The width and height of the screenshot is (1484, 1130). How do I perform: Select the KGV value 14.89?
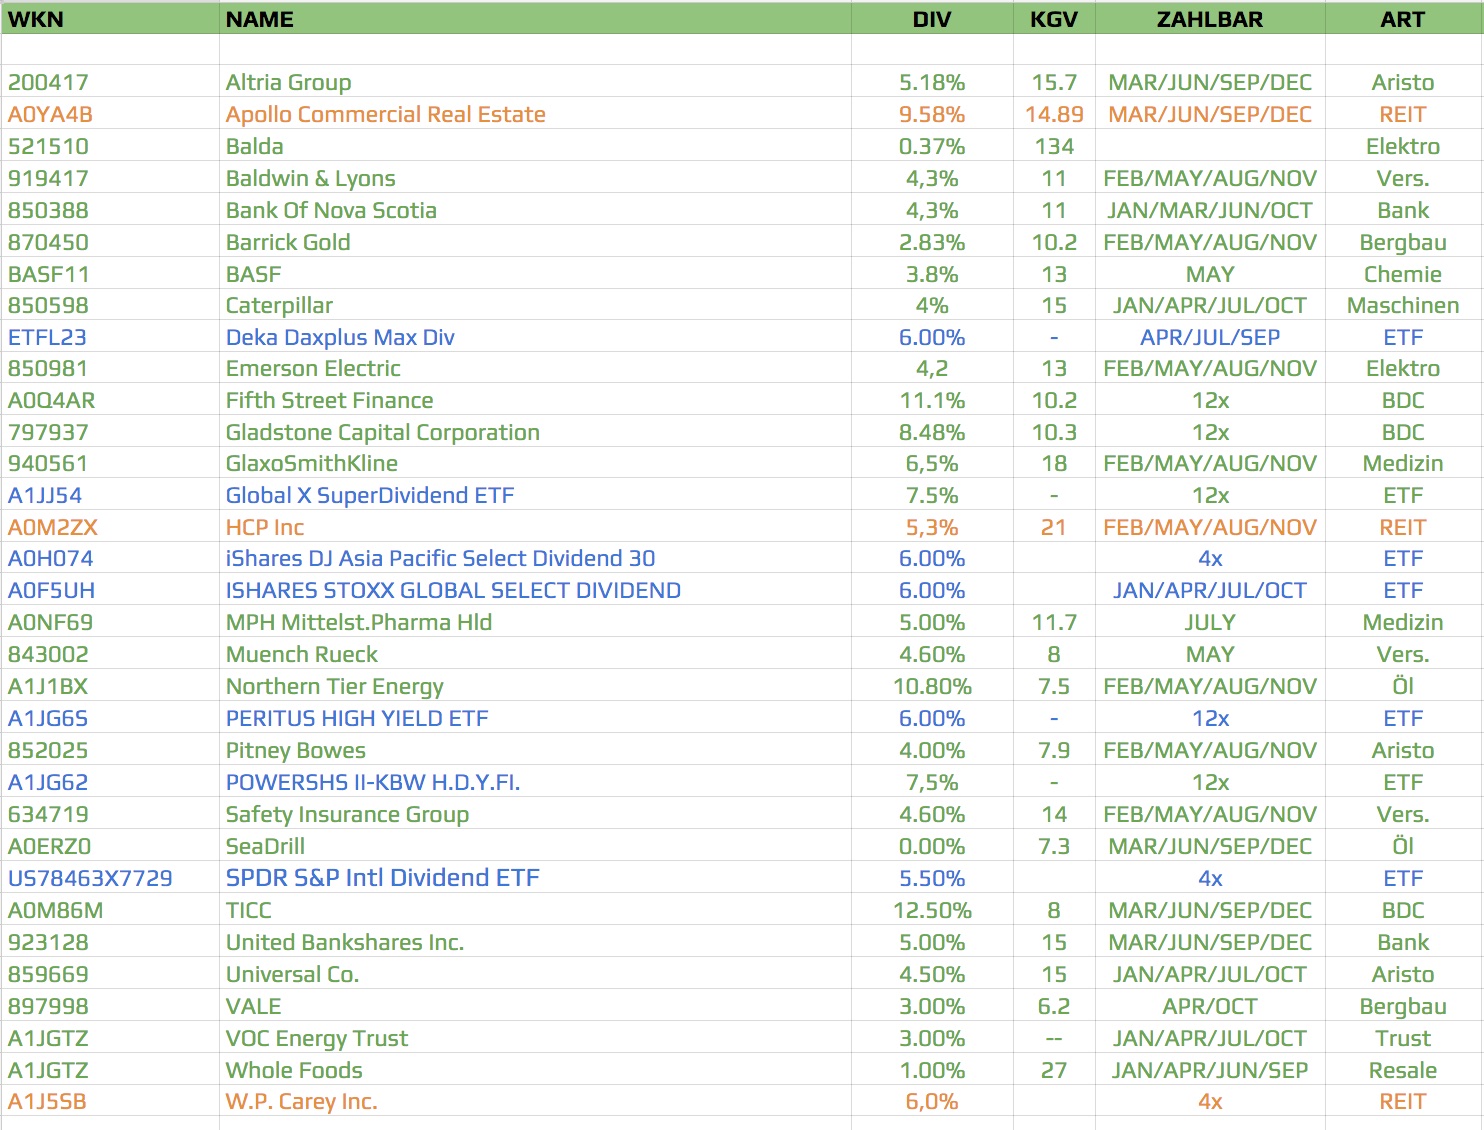click(1054, 114)
